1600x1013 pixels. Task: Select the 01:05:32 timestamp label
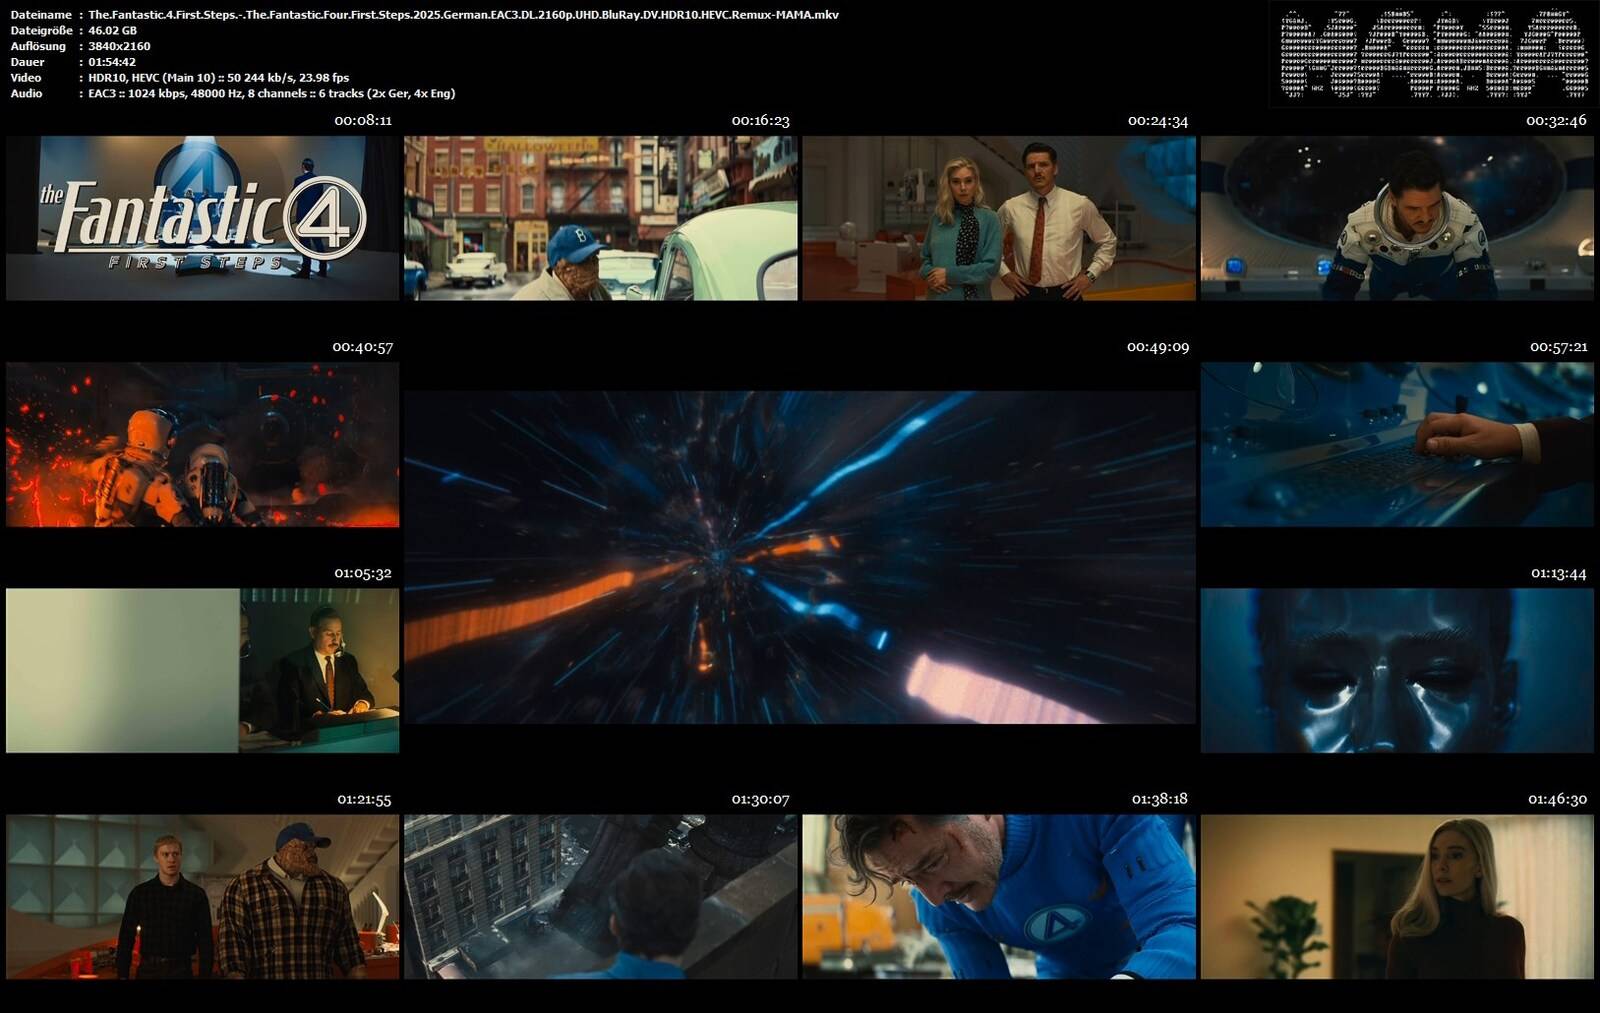tap(363, 573)
